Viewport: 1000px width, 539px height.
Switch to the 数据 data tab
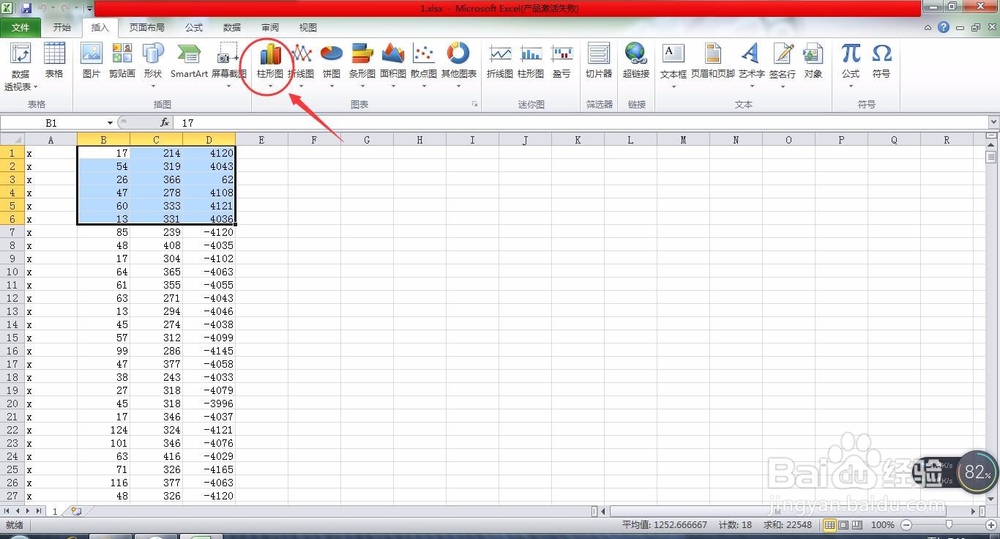(x=232, y=27)
